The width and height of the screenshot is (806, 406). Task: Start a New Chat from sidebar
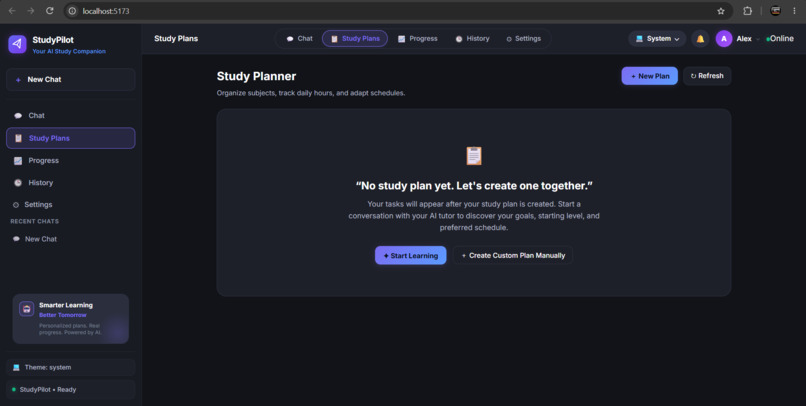(x=71, y=80)
